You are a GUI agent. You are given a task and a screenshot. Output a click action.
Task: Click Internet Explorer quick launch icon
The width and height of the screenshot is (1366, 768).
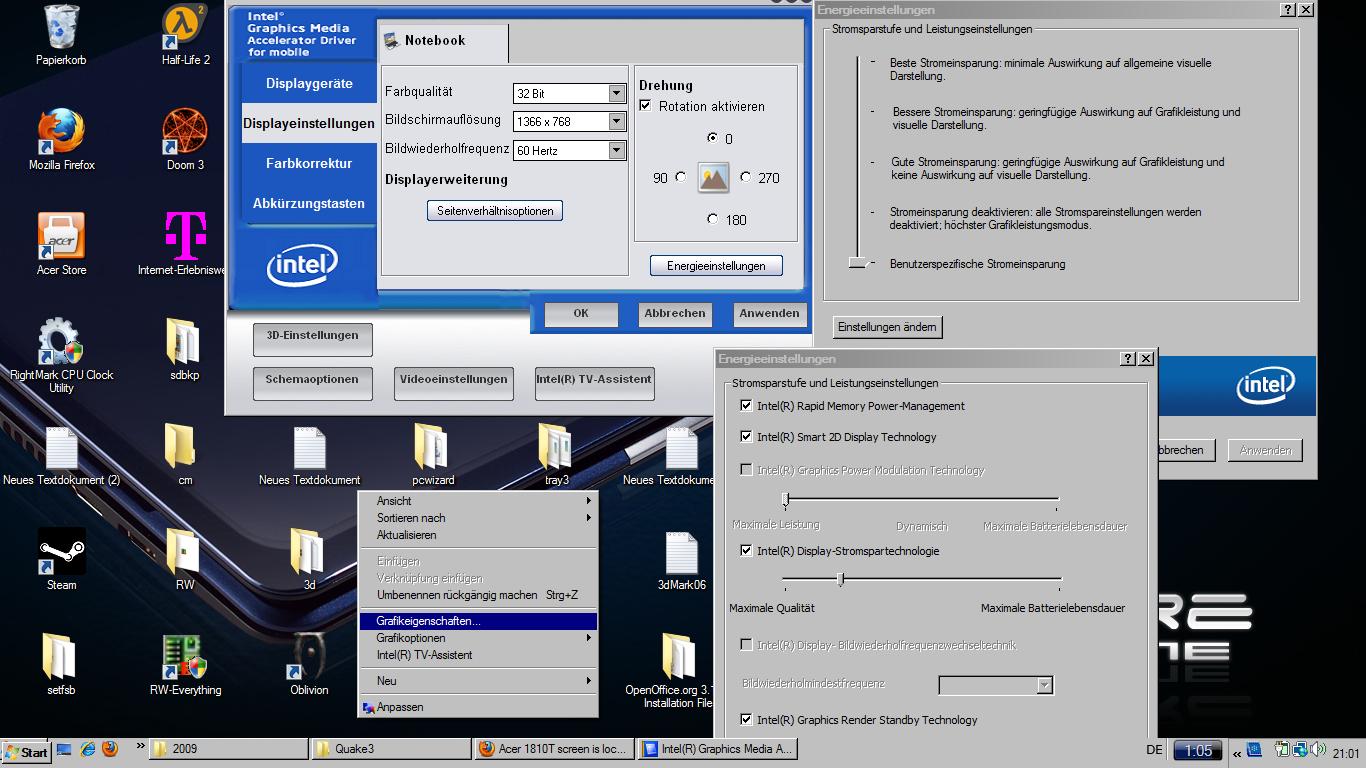(x=87, y=749)
